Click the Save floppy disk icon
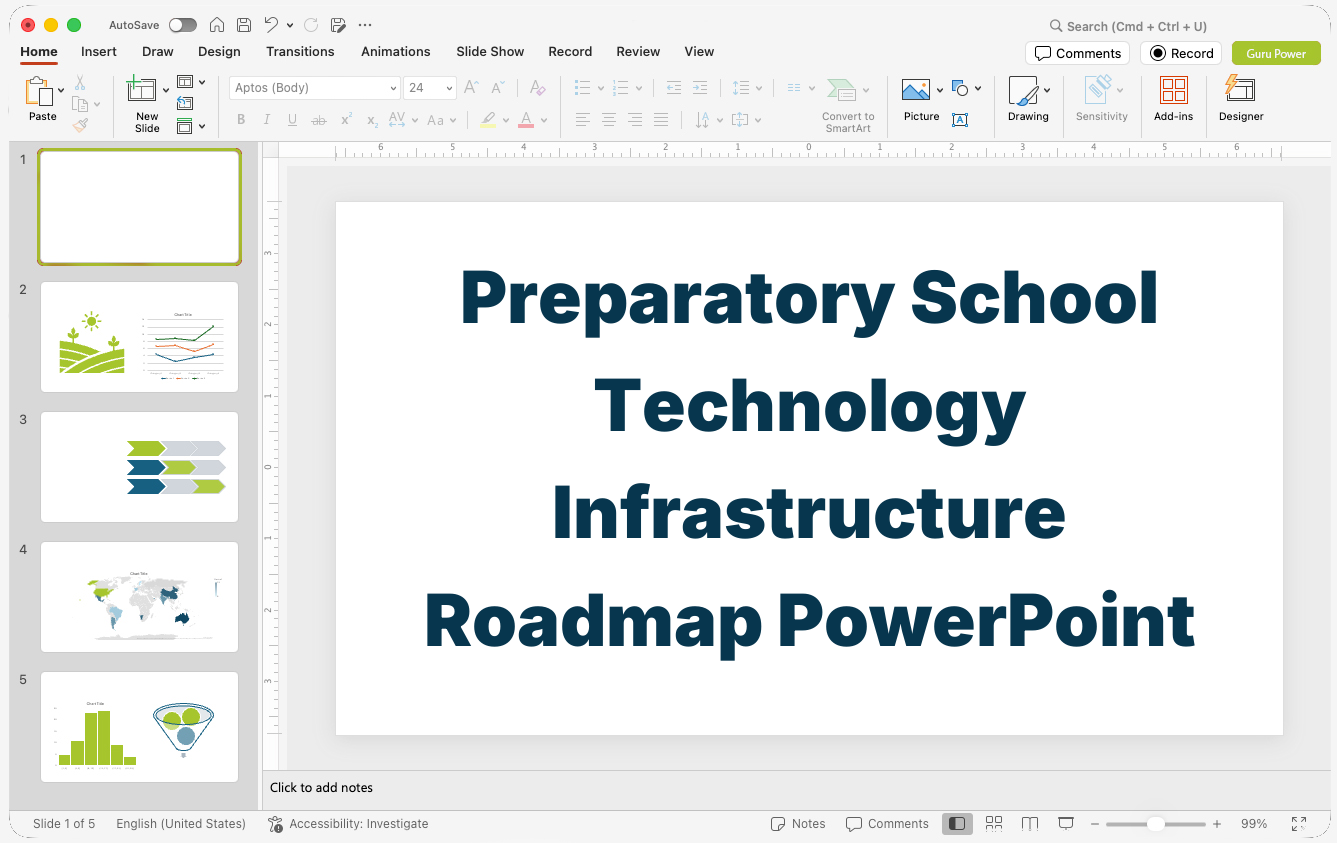 (244, 25)
